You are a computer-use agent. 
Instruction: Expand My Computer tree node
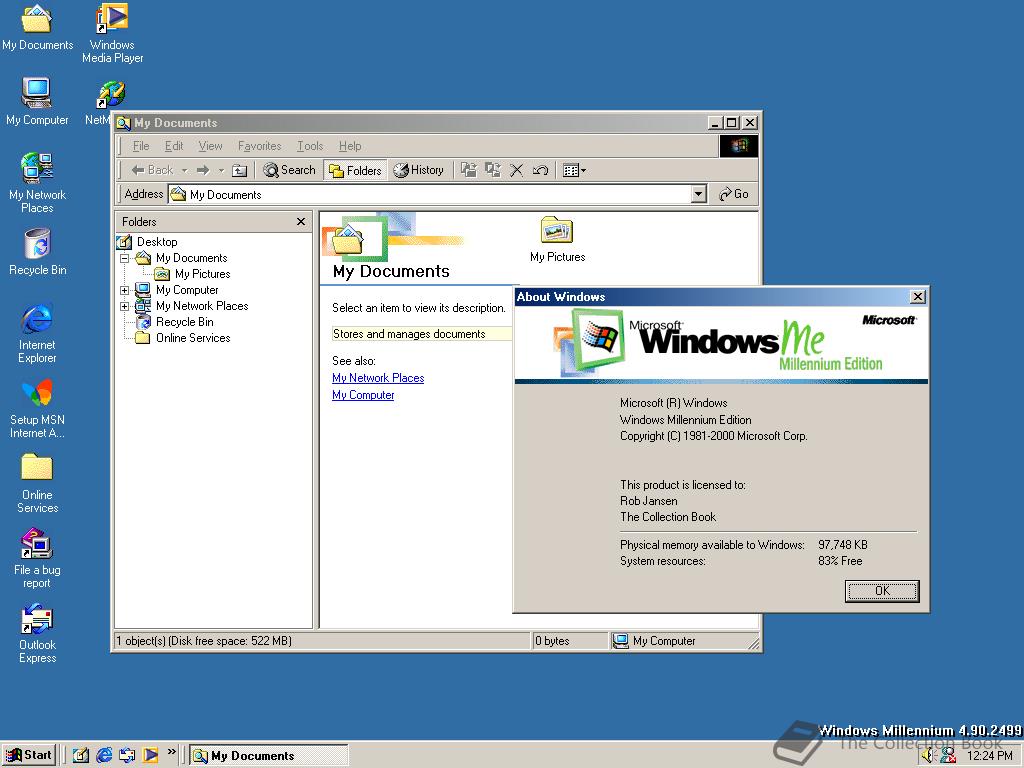point(124,290)
